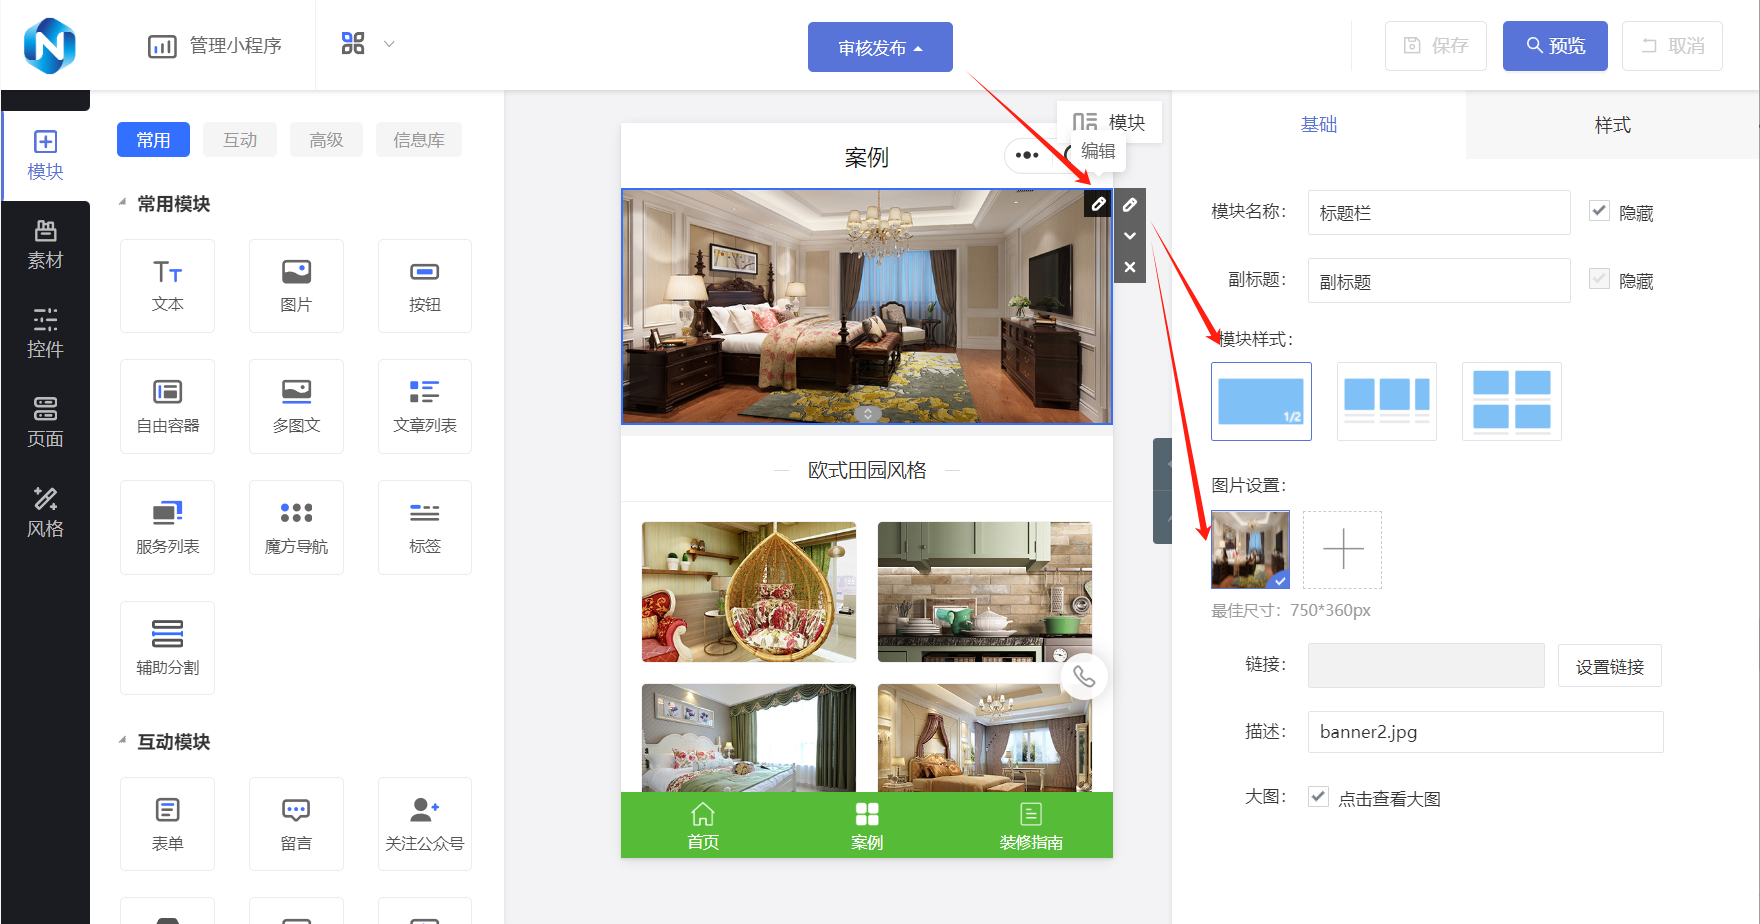The height and width of the screenshot is (924, 1760).
Task: Click the floating phone call icon
Action: pyautogui.click(x=1084, y=677)
